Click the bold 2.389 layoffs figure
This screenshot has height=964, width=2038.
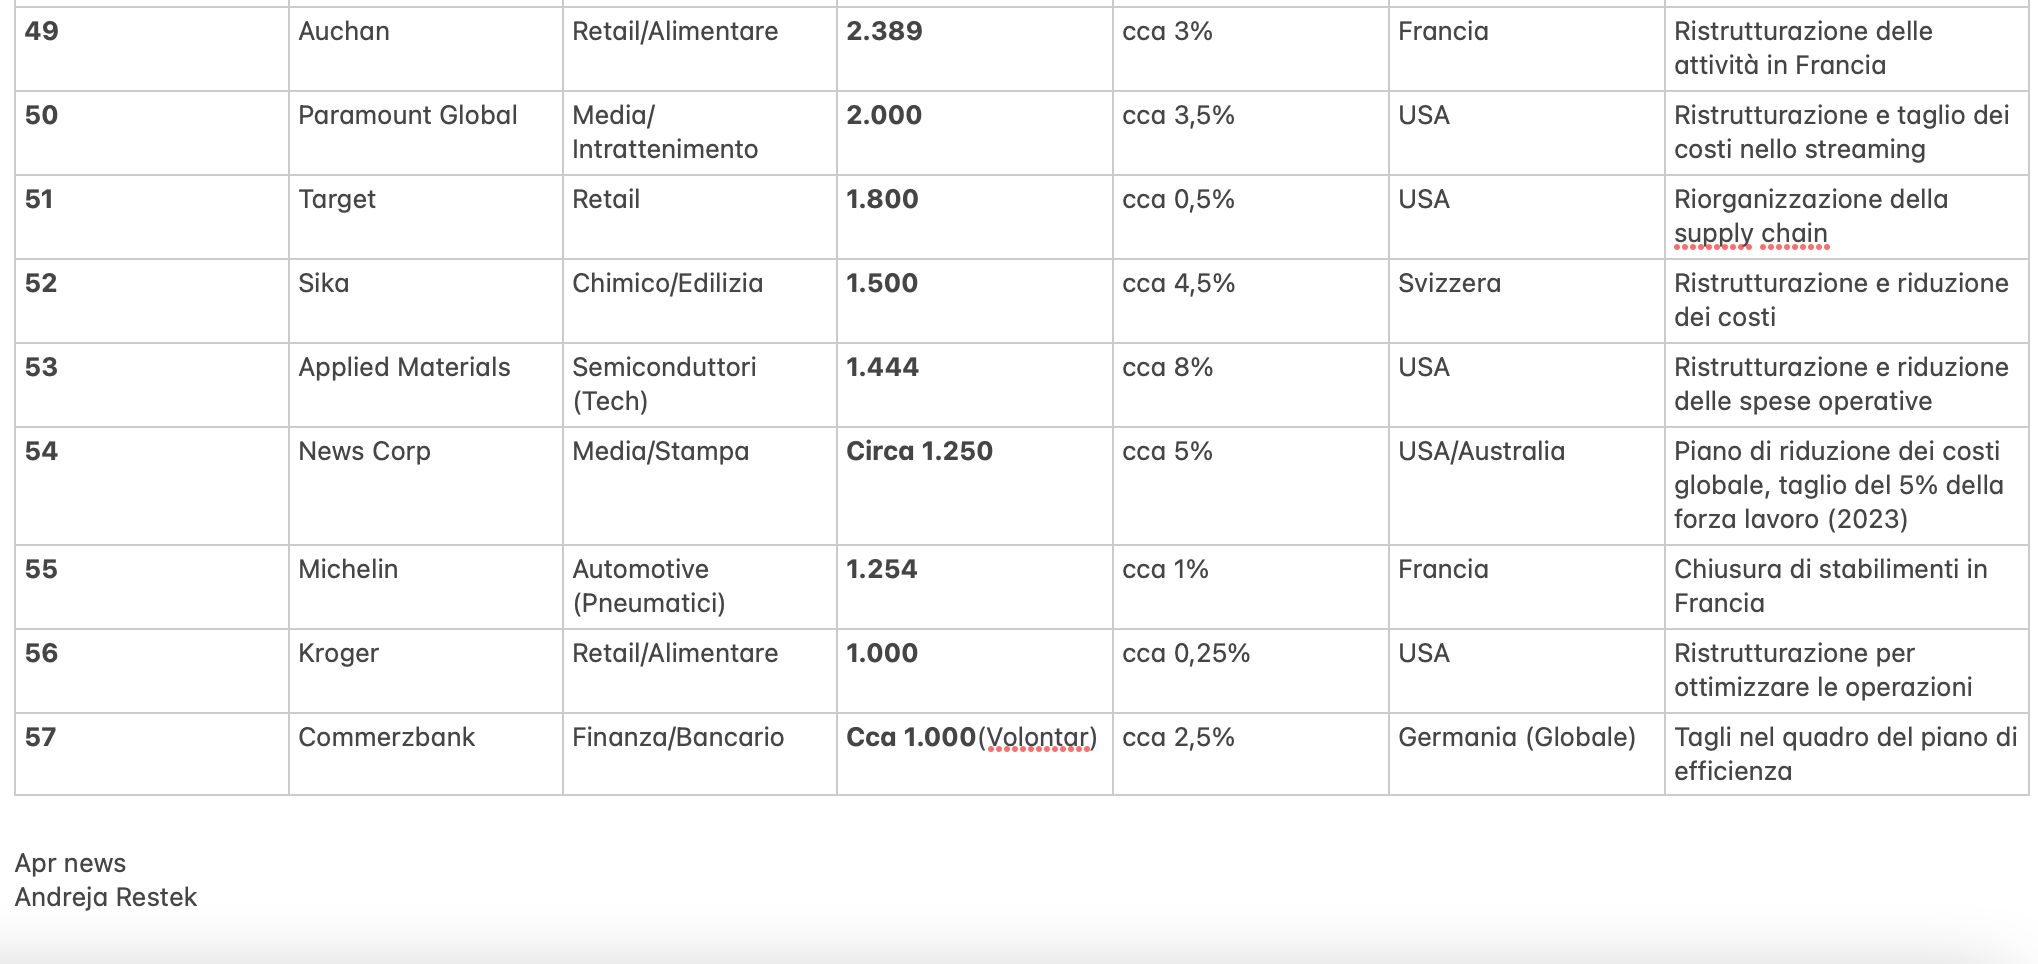(x=884, y=32)
